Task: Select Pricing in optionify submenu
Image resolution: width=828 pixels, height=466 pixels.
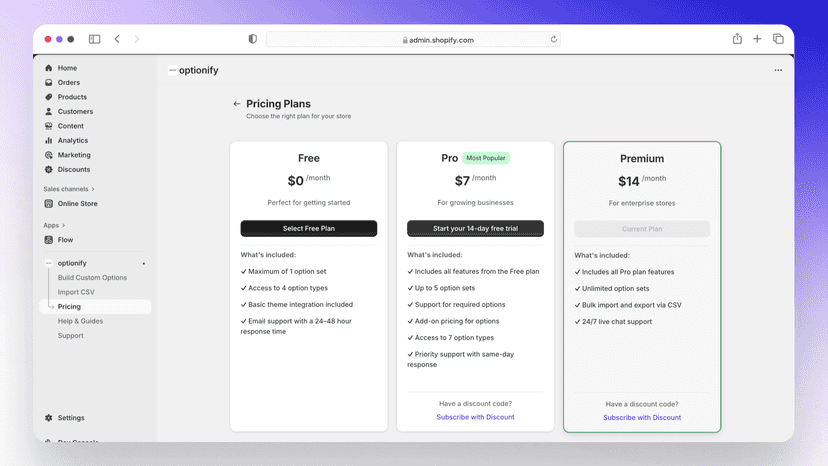Action: pyautogui.click(x=95, y=307)
